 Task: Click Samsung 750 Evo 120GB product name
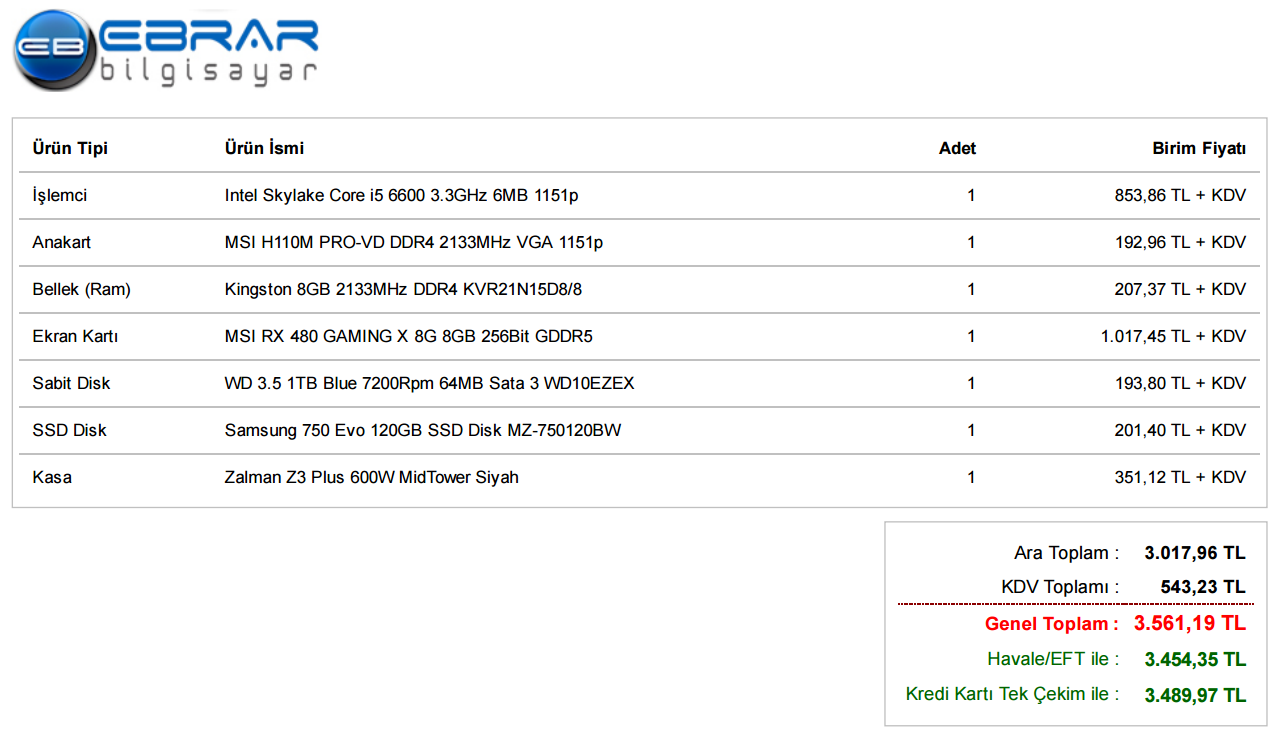coord(423,430)
